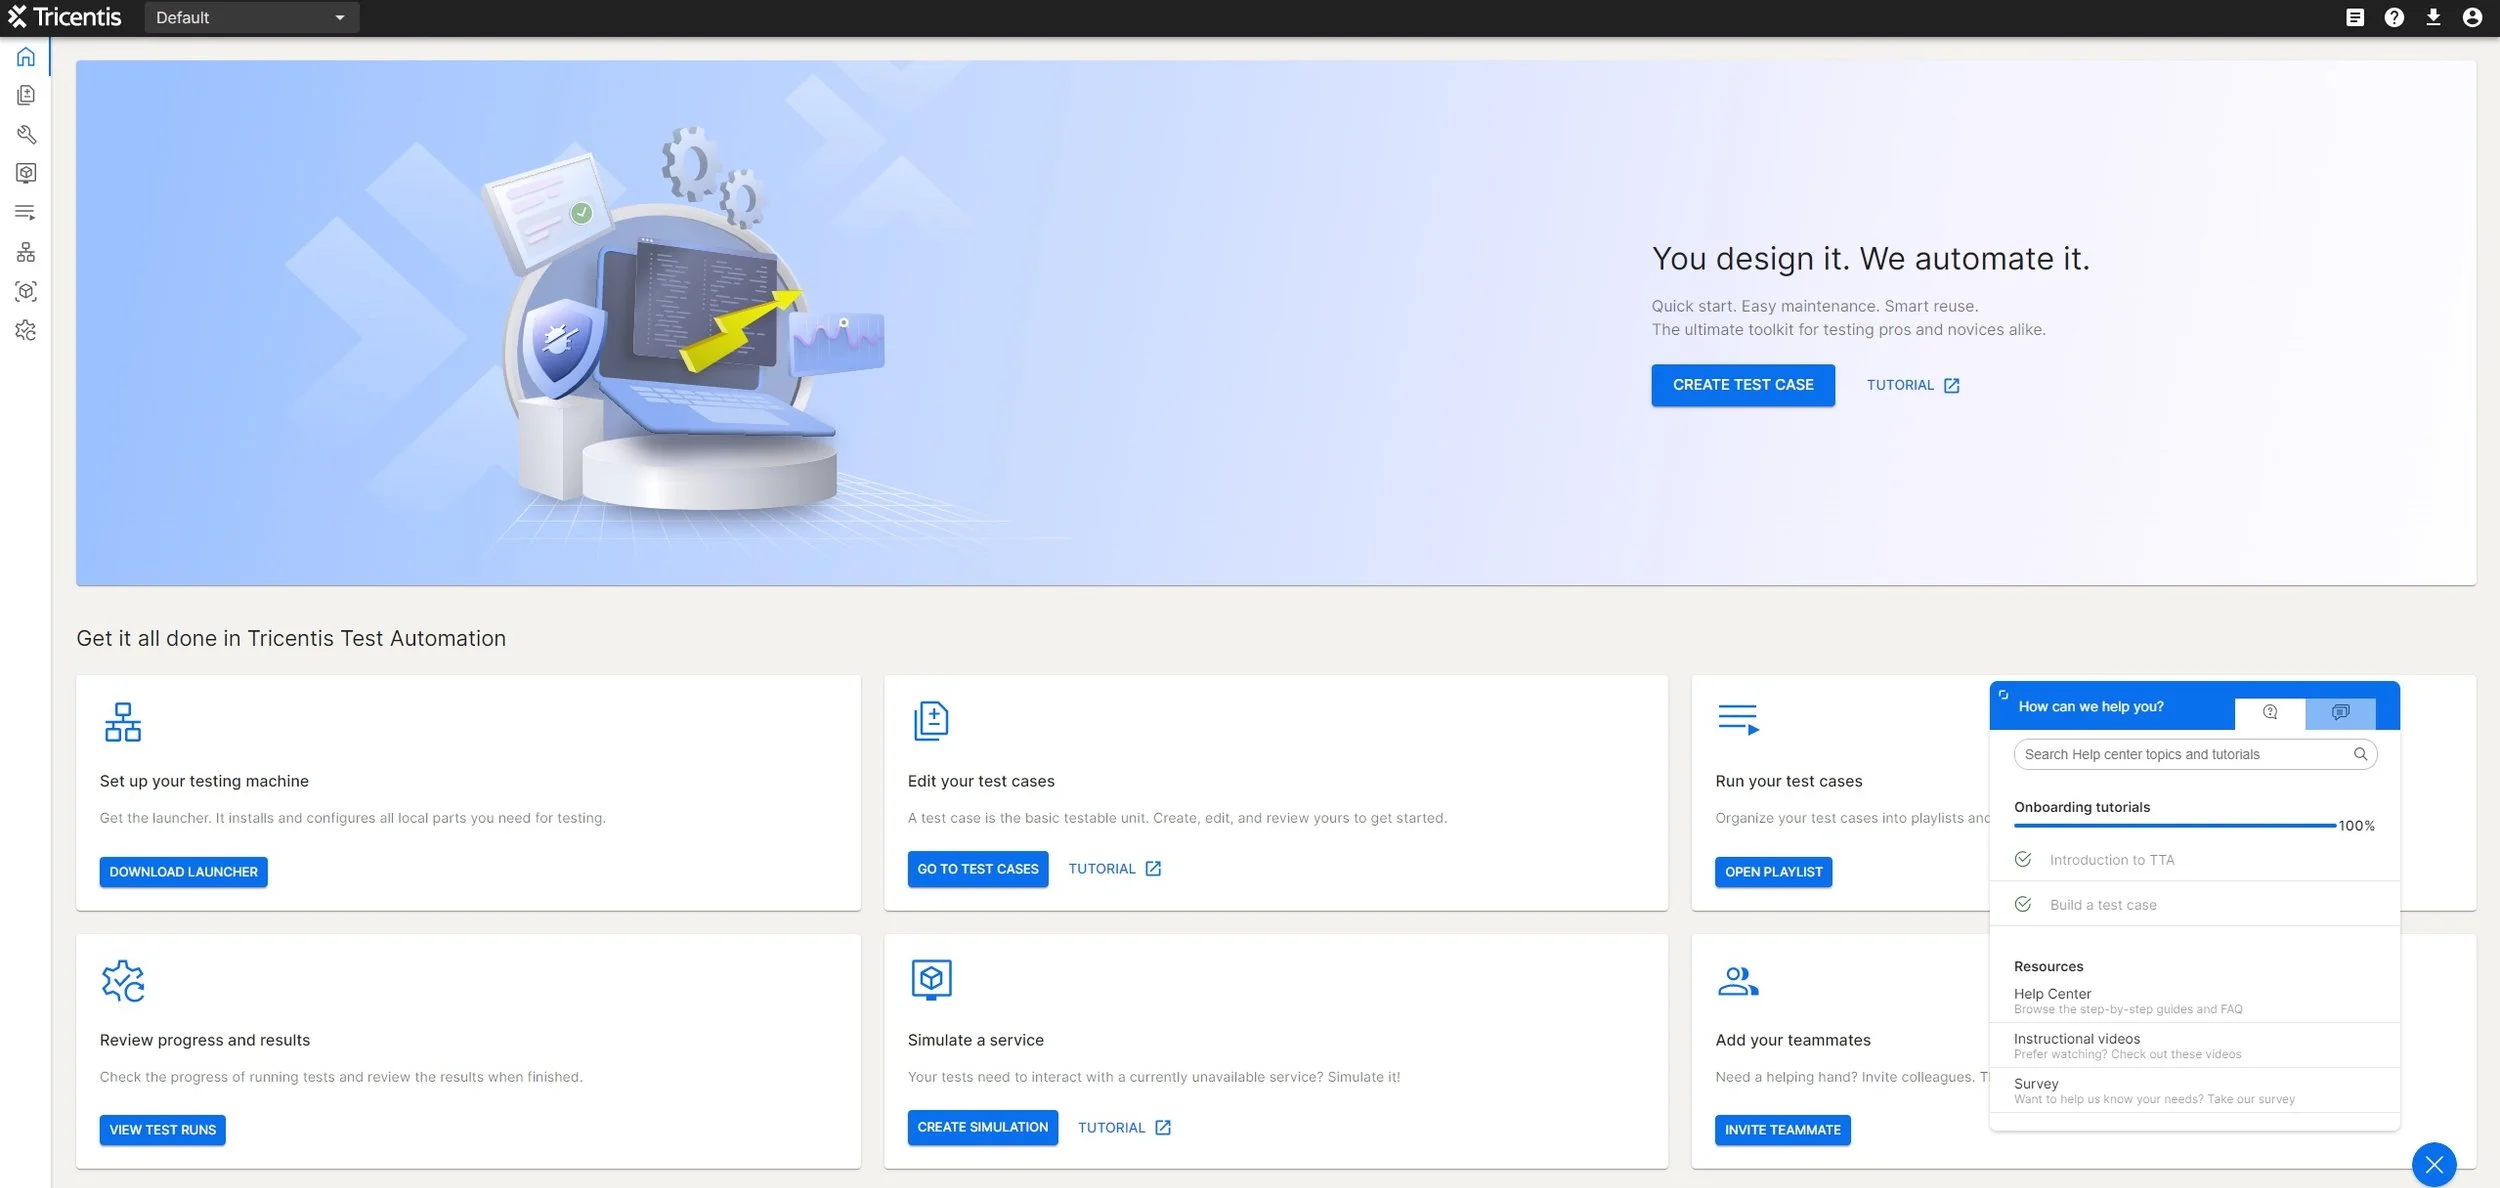Select the help question tab in widget
Image resolution: width=2500 pixels, height=1188 pixels.
click(x=2270, y=712)
